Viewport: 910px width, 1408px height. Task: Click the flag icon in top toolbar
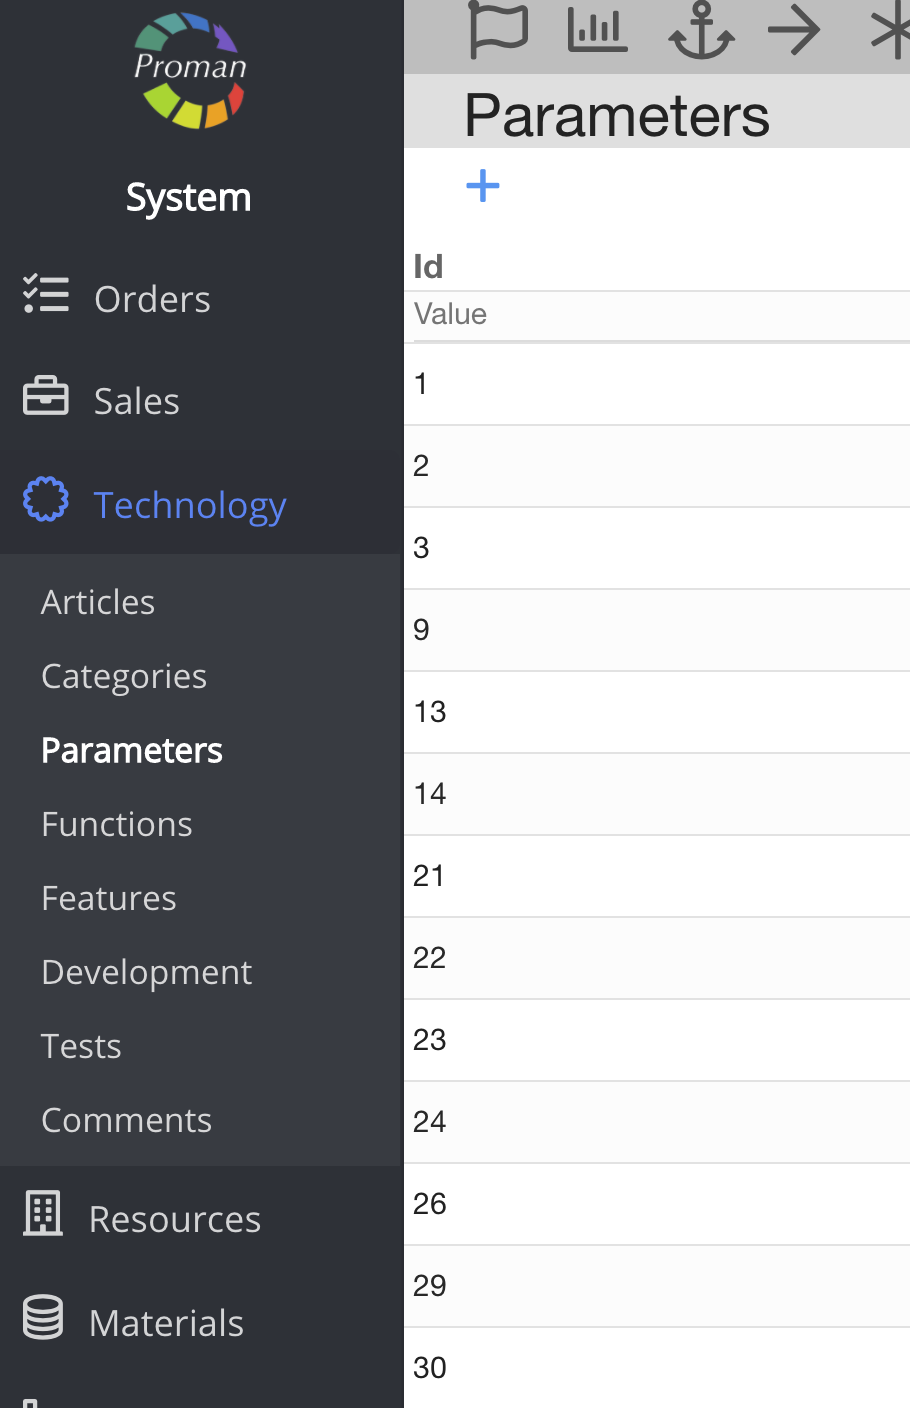pyautogui.click(x=497, y=30)
